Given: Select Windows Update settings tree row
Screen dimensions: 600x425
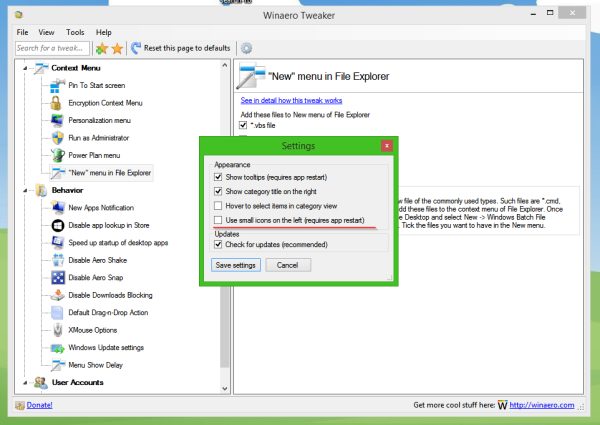Looking at the screenshot, I should 106,348.
